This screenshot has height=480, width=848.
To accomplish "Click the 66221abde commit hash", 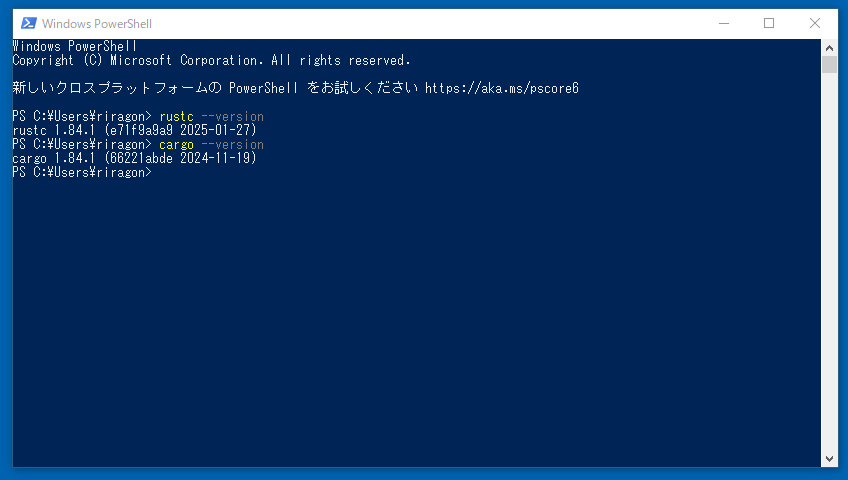I will 142,158.
